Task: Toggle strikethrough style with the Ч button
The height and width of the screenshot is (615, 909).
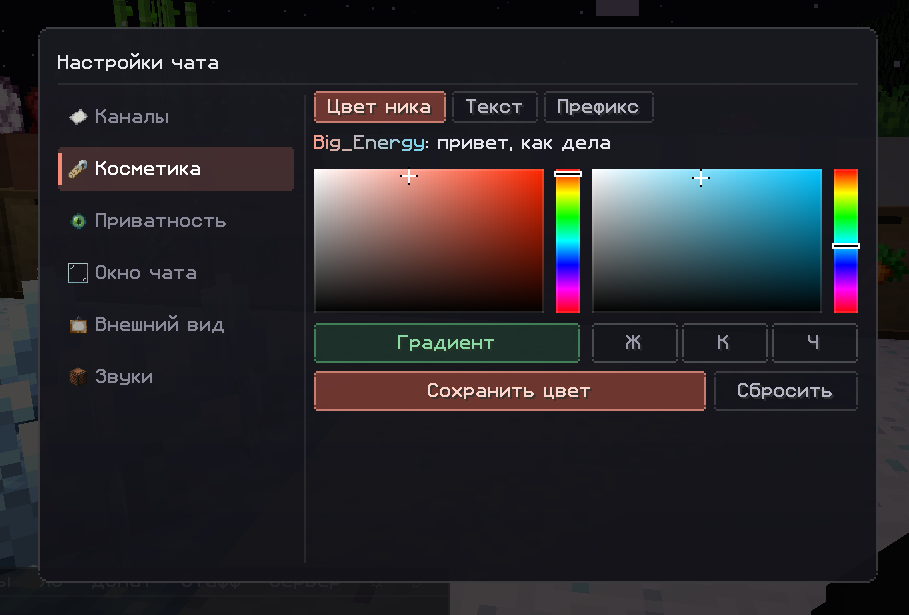Action: [815, 343]
